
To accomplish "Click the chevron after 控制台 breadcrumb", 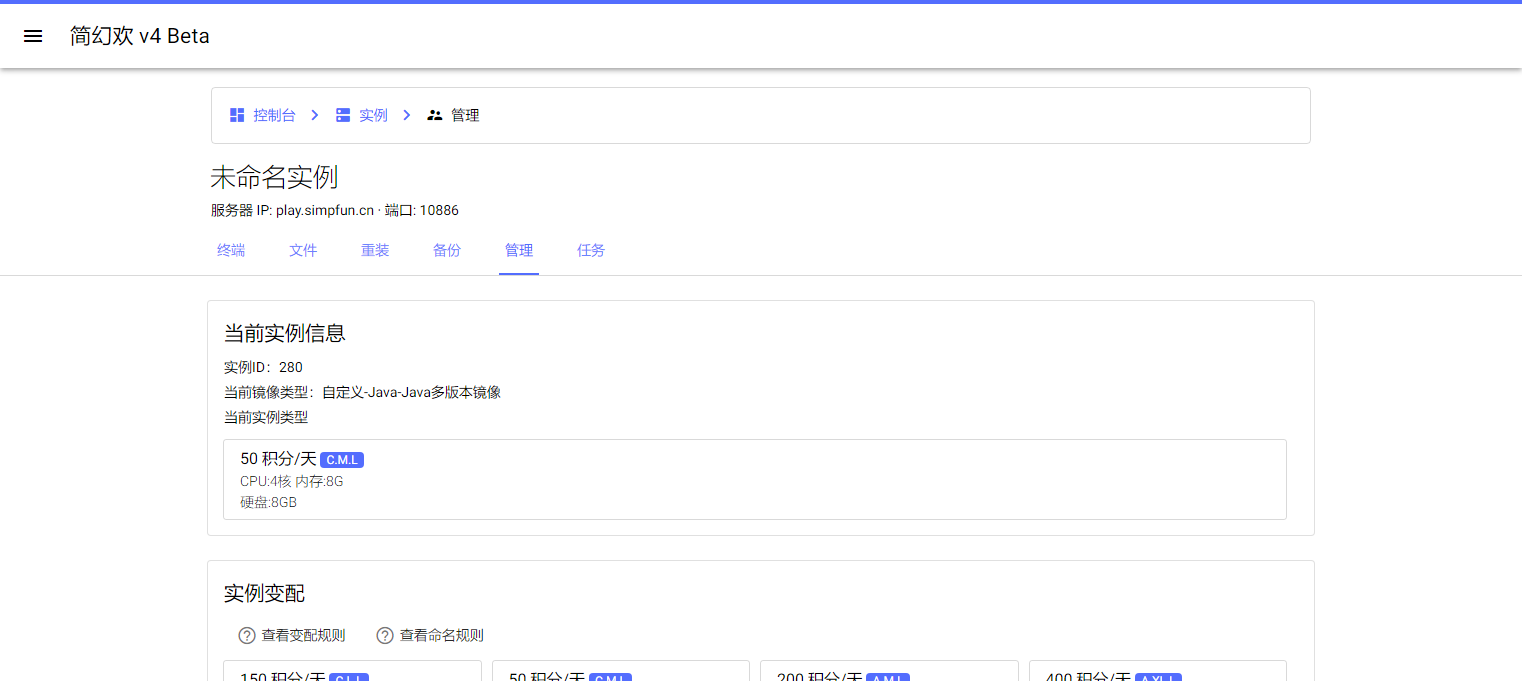I will click(x=314, y=115).
